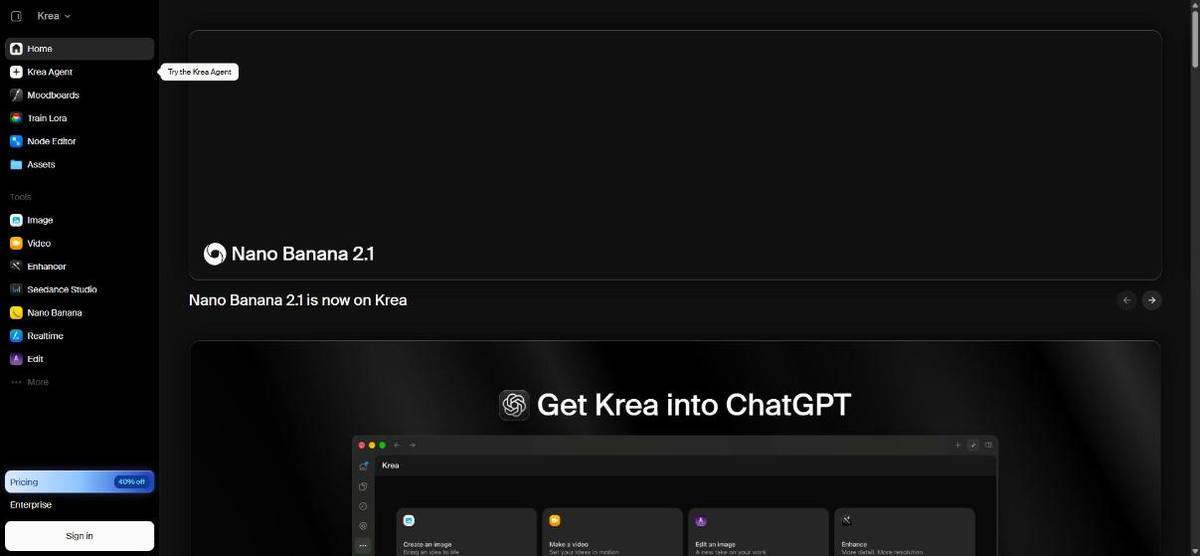Start the Realtime tool
1200x556 pixels.
pyautogui.click(x=80, y=336)
